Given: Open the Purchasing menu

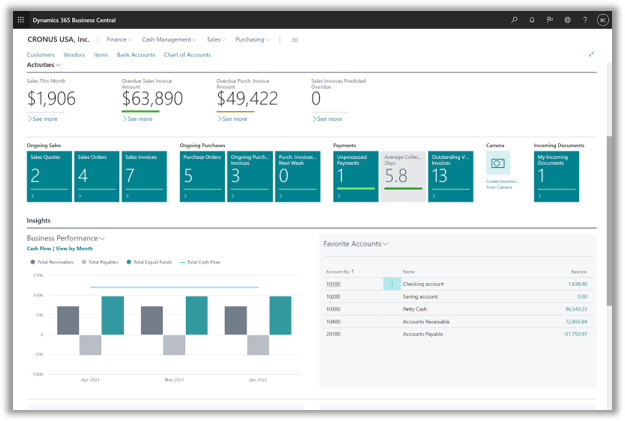Looking at the screenshot, I should click(x=252, y=39).
